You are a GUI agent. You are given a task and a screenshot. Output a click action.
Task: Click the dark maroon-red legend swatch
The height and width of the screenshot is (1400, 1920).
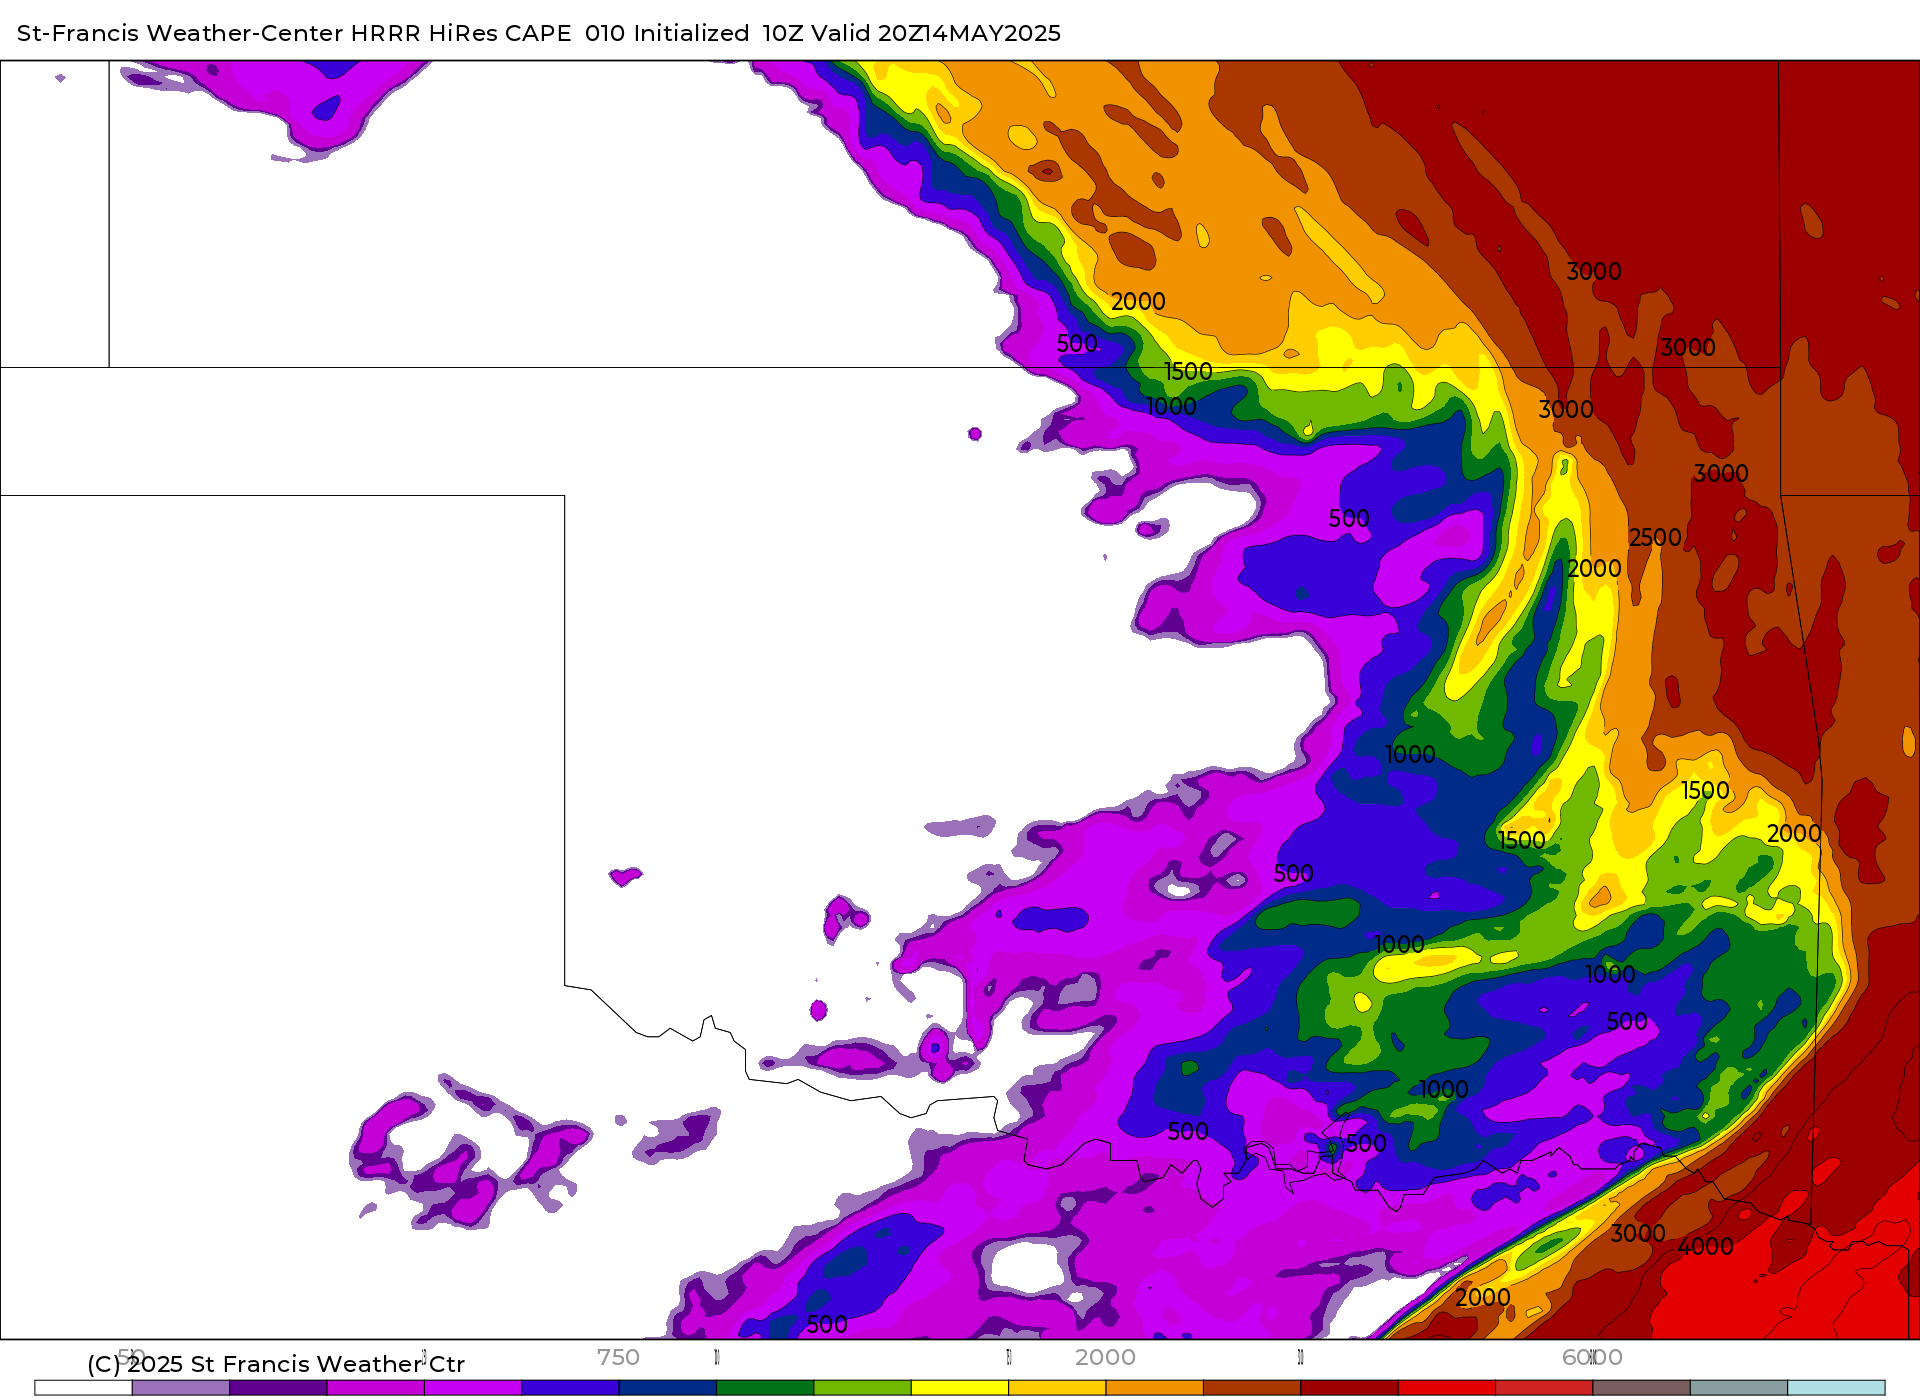tap(1350, 1388)
